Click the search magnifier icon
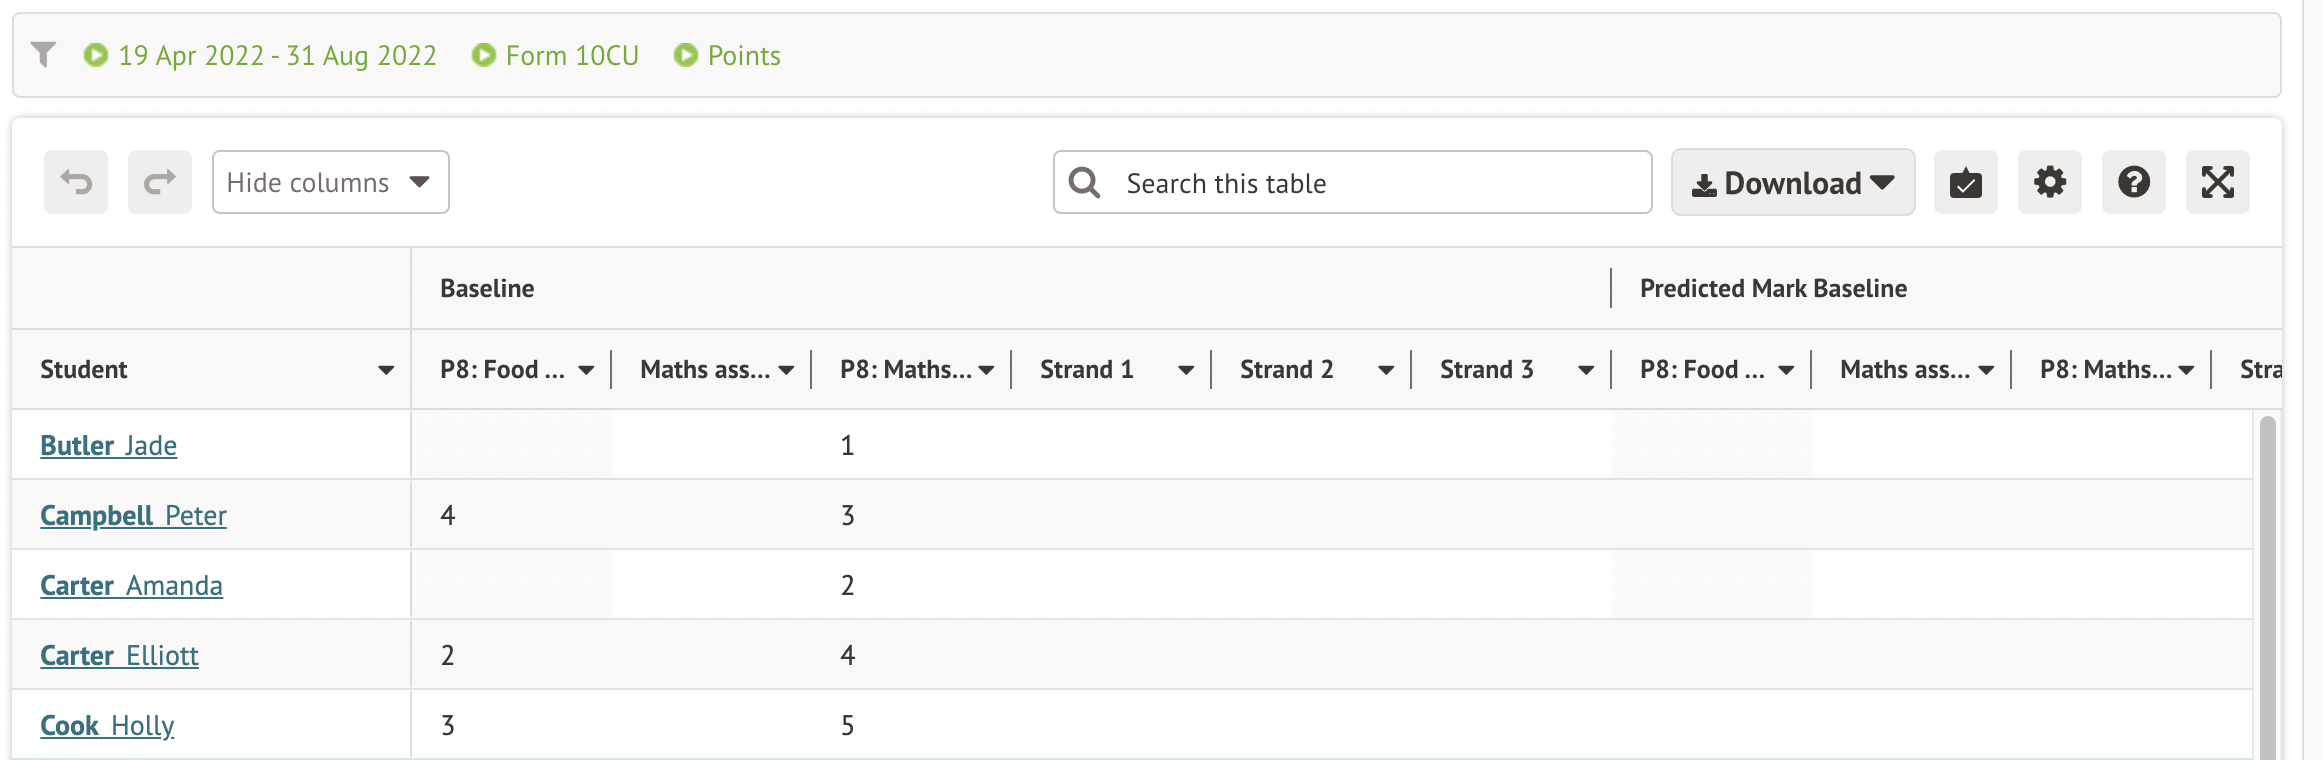2322x760 pixels. coord(1084,183)
